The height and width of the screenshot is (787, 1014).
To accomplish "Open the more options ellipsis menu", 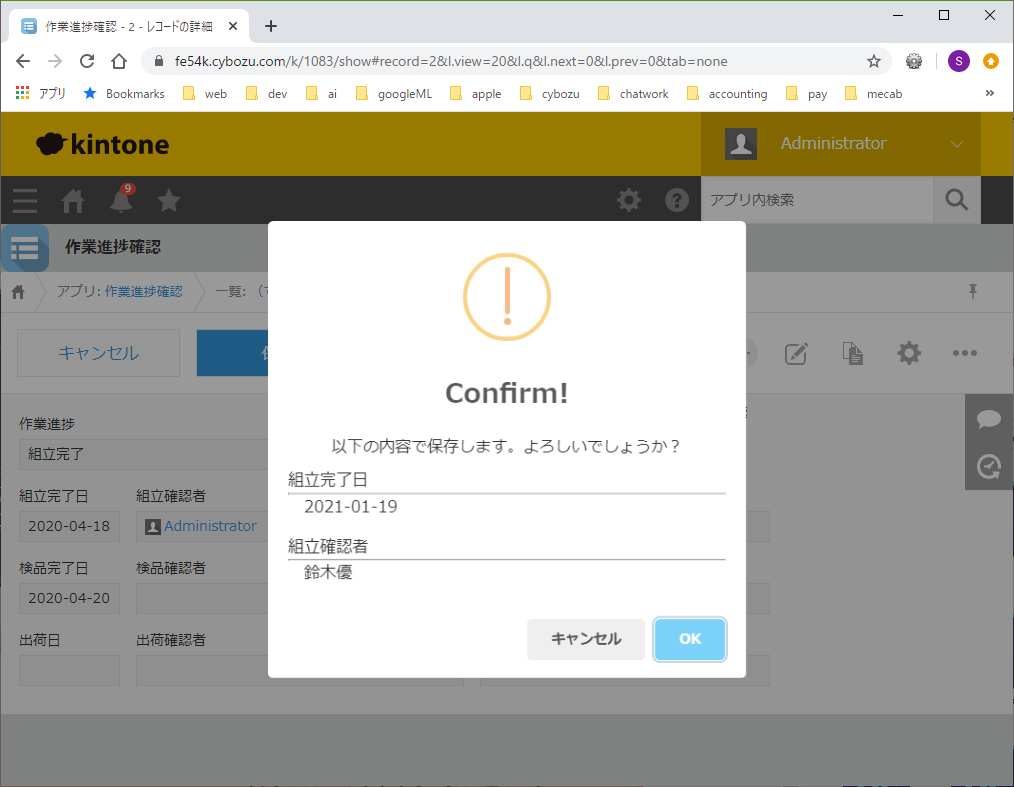I will (964, 353).
